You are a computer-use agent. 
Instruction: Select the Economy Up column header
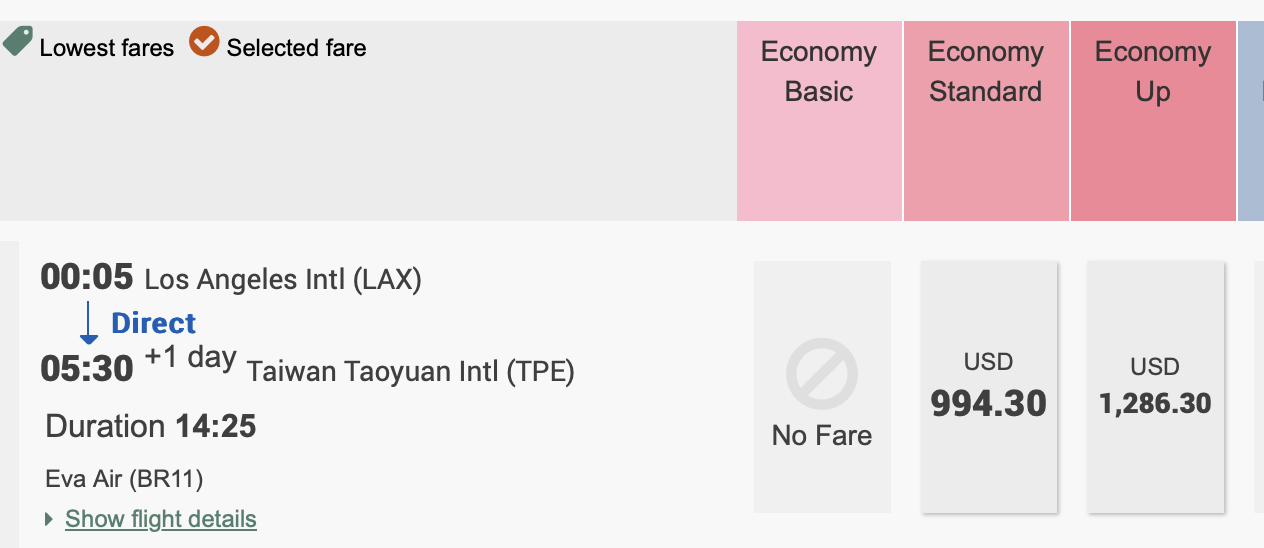coord(1153,72)
